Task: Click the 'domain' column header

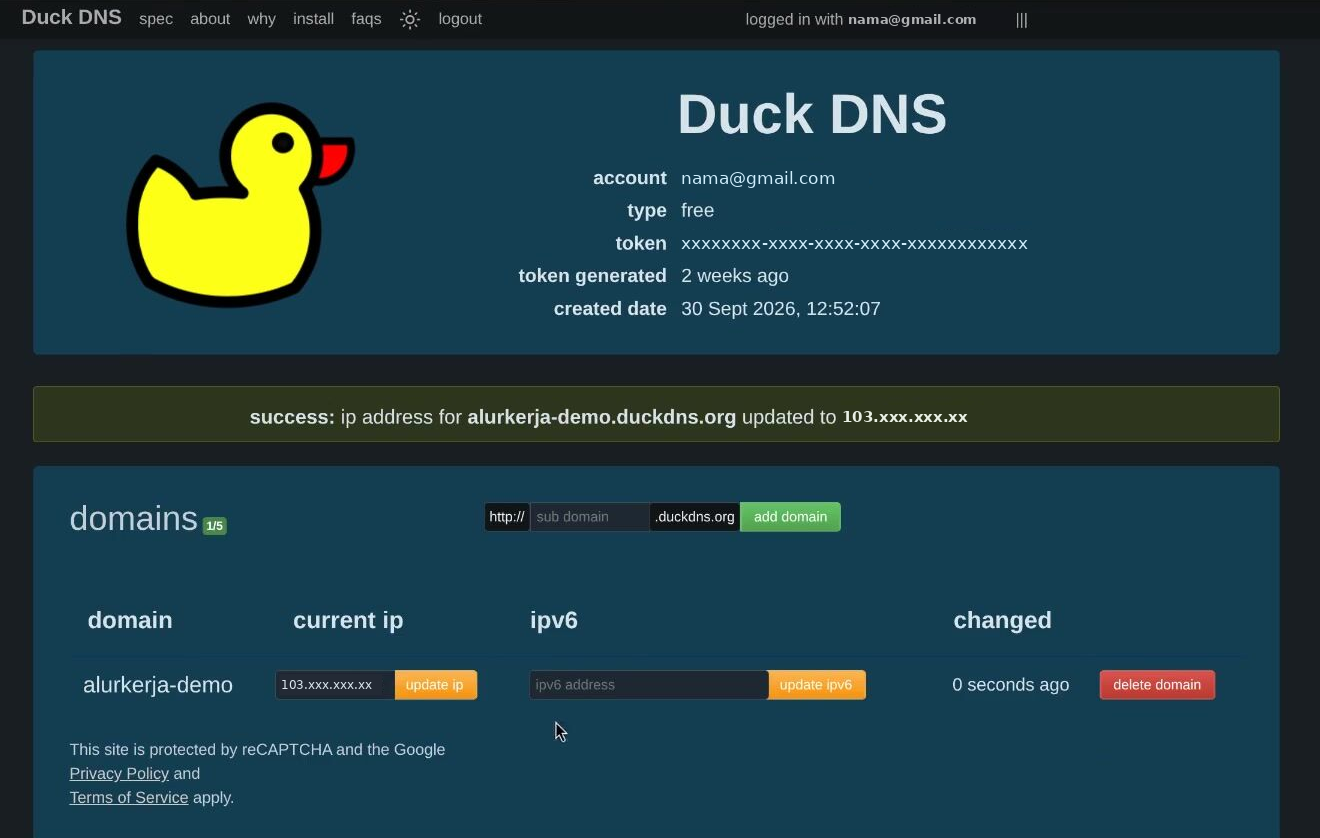Action: 130,620
